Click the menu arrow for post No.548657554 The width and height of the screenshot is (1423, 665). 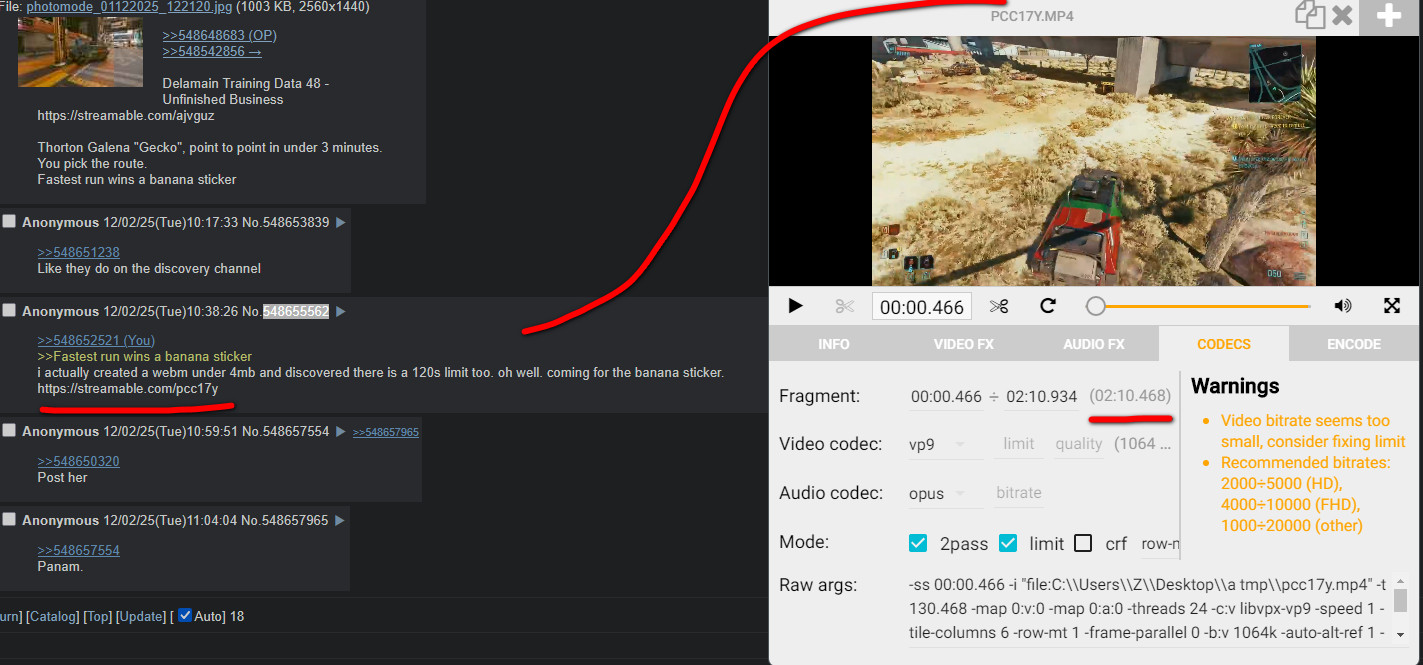pos(341,432)
